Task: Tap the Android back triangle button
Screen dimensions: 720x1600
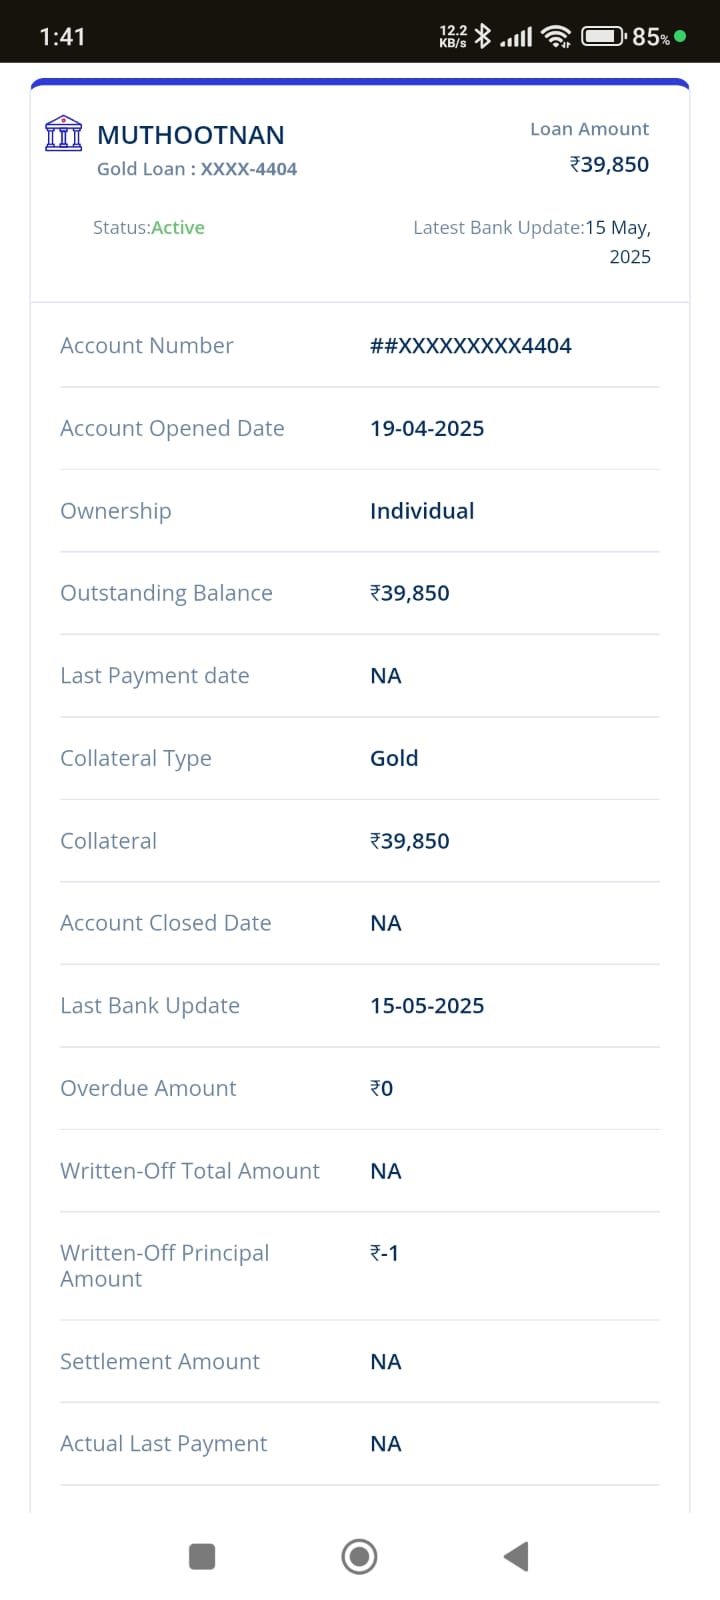Action: coord(516,1556)
